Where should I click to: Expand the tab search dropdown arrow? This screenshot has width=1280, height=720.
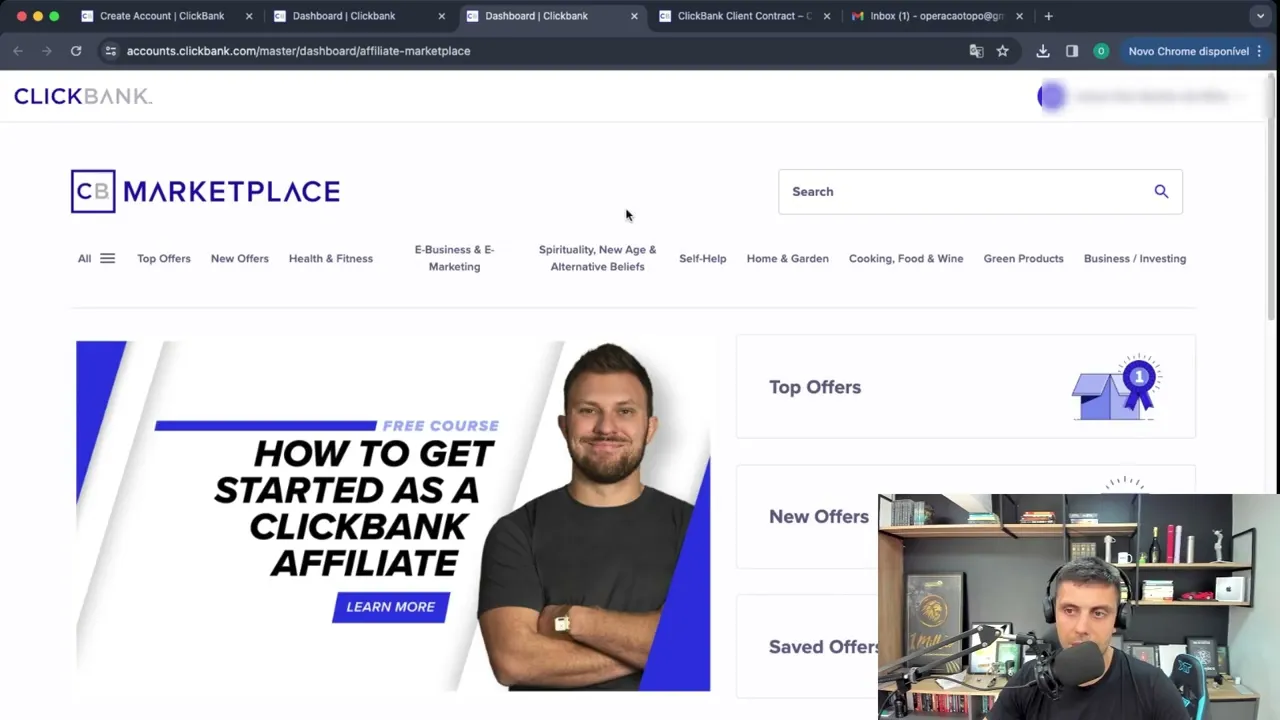(x=1260, y=16)
